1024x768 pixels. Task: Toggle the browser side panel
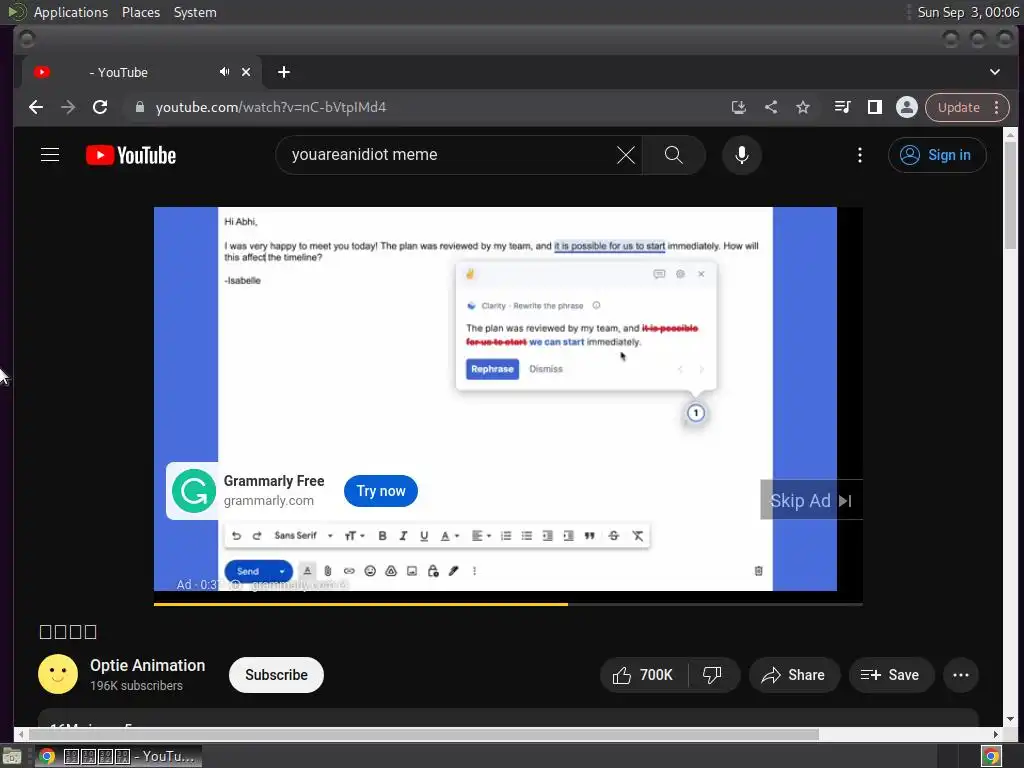pyautogui.click(x=874, y=107)
